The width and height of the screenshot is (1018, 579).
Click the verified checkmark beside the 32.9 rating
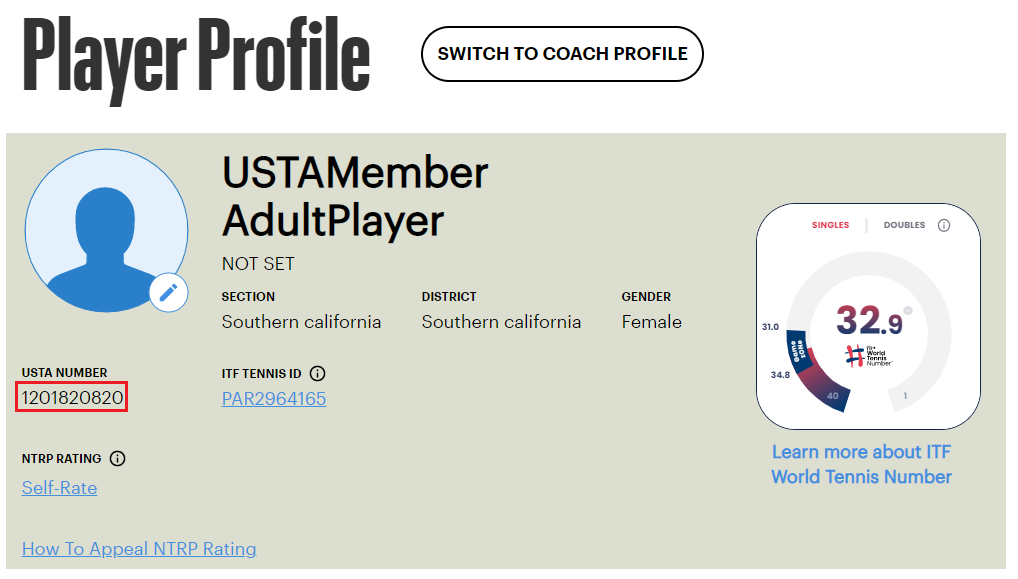[906, 310]
